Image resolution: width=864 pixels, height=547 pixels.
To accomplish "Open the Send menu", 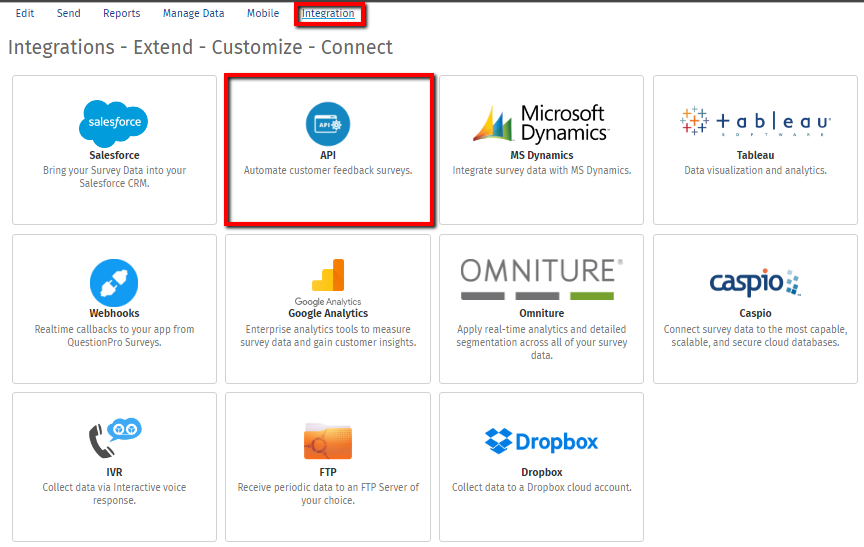I will click(x=68, y=13).
